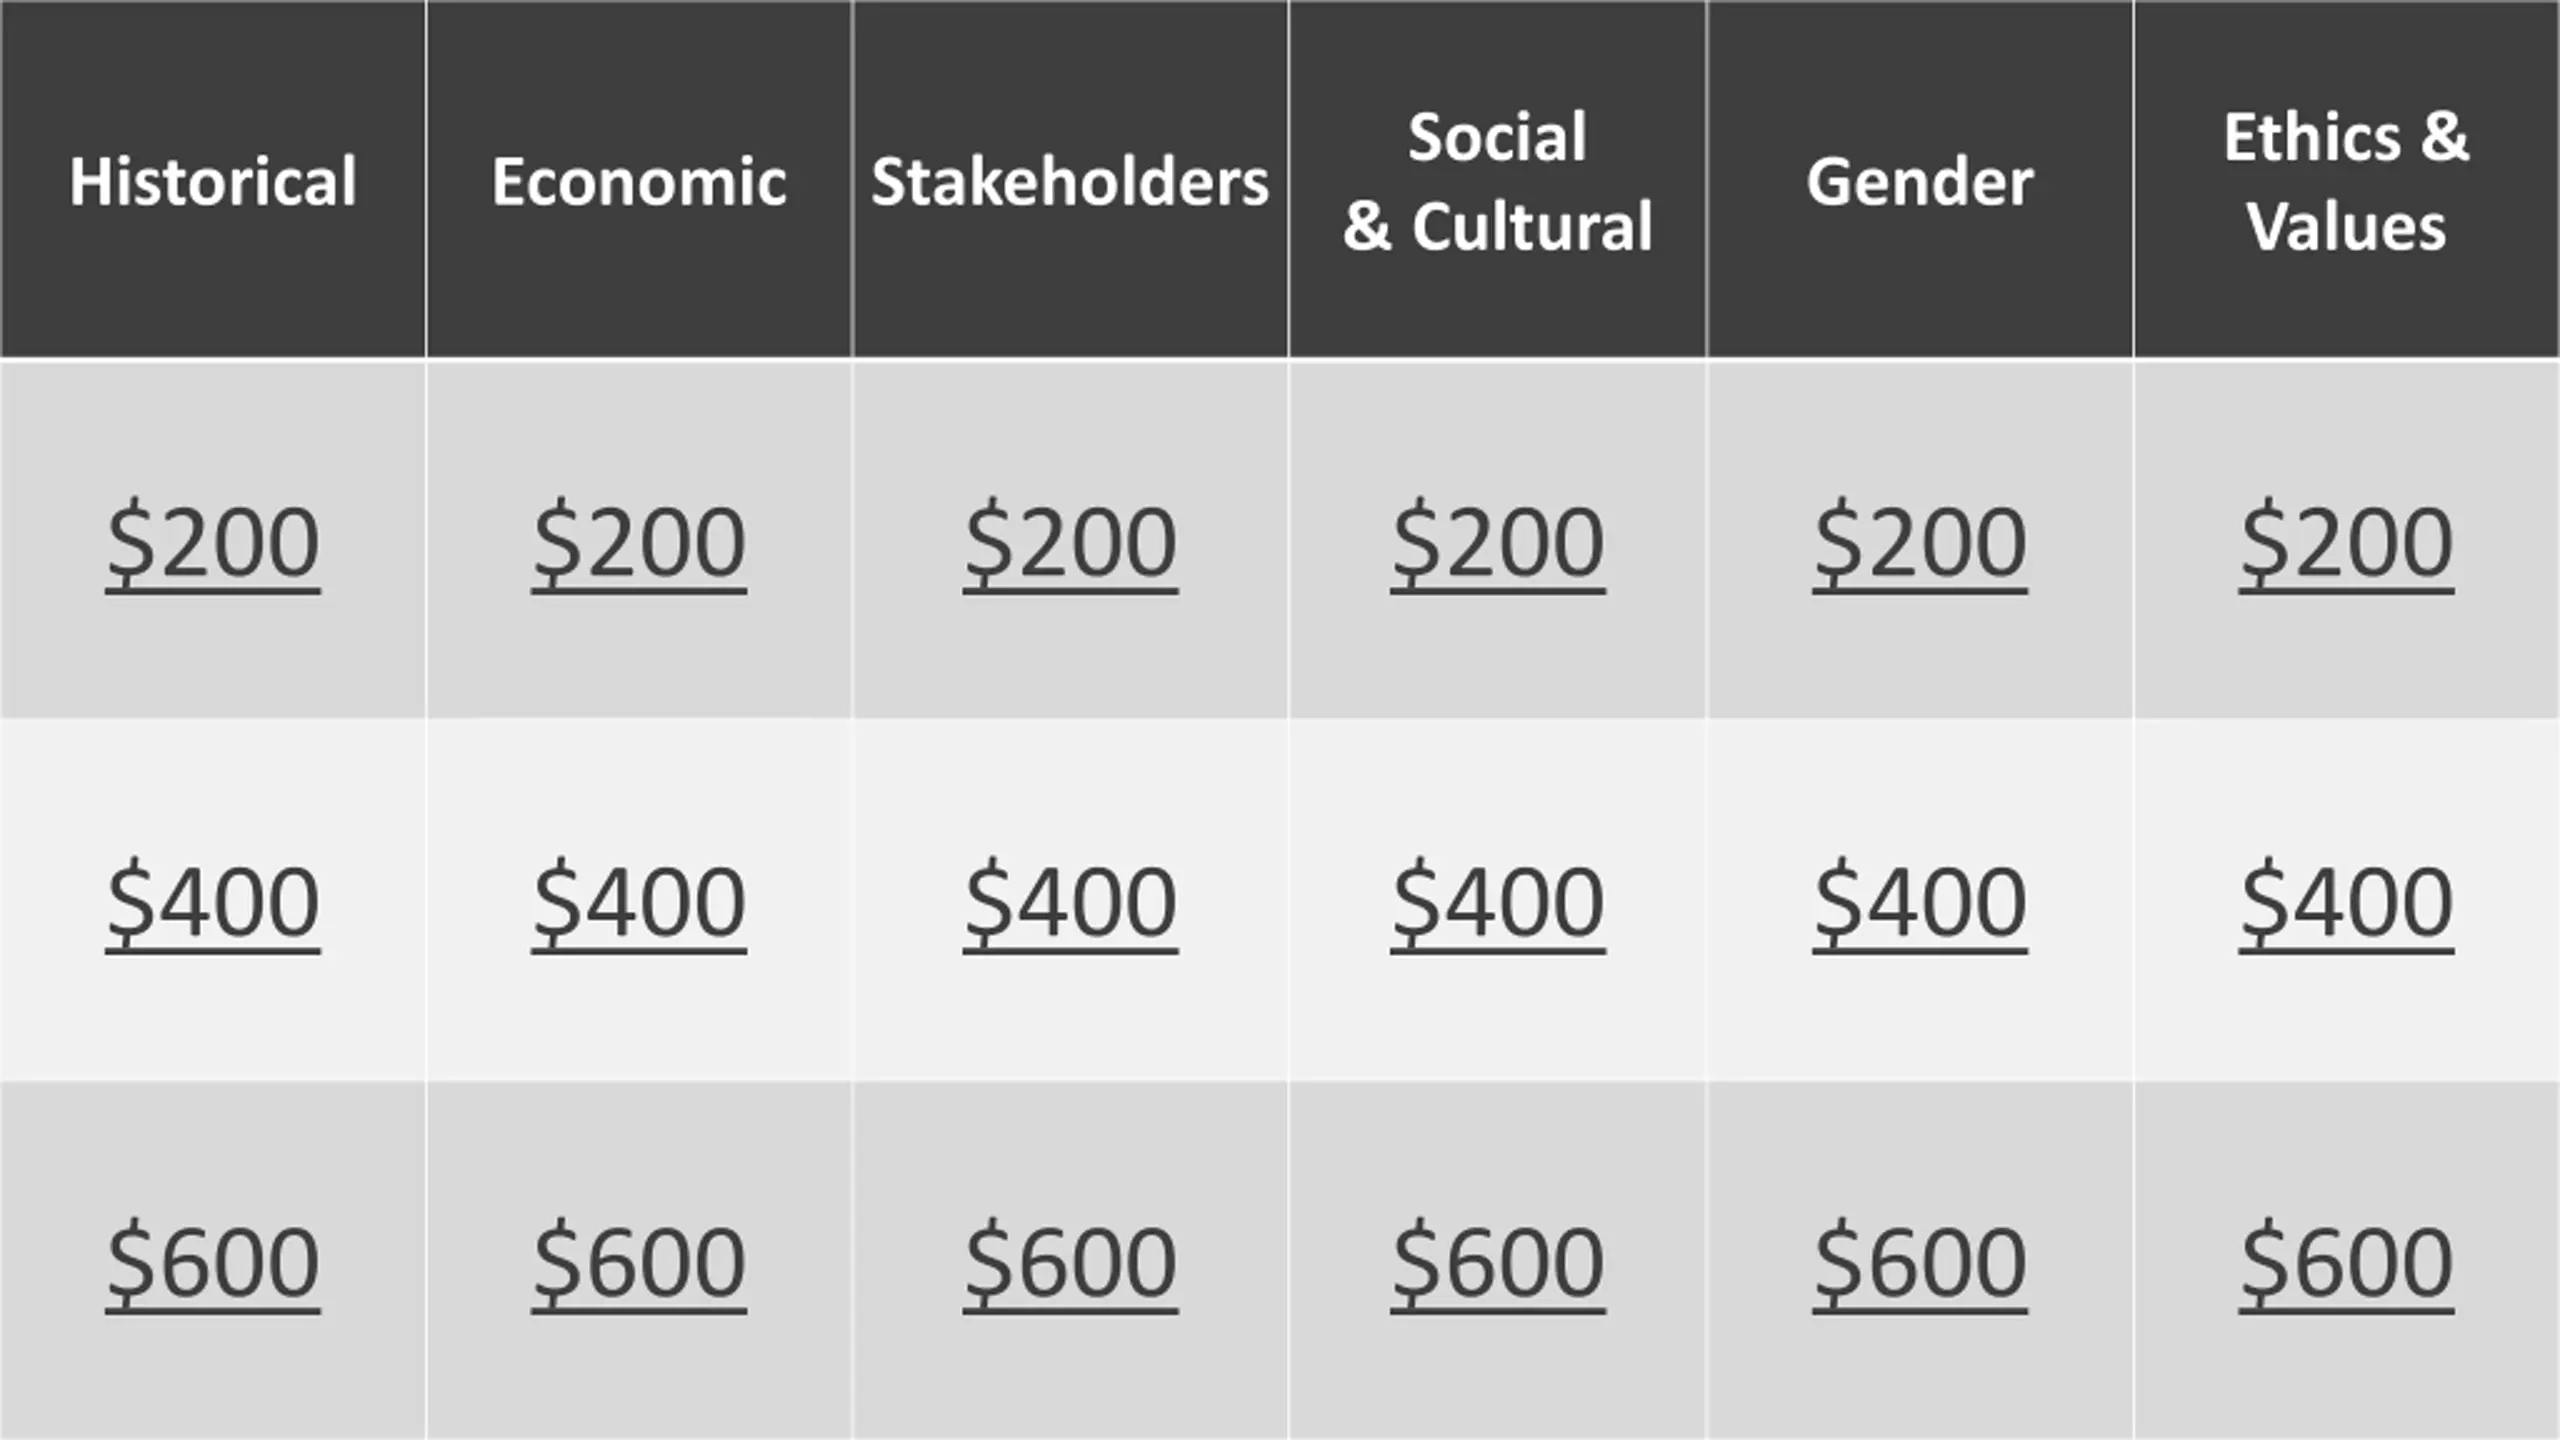Select Social & Cultural $400 link
The width and height of the screenshot is (2560, 1440).
point(1498,902)
